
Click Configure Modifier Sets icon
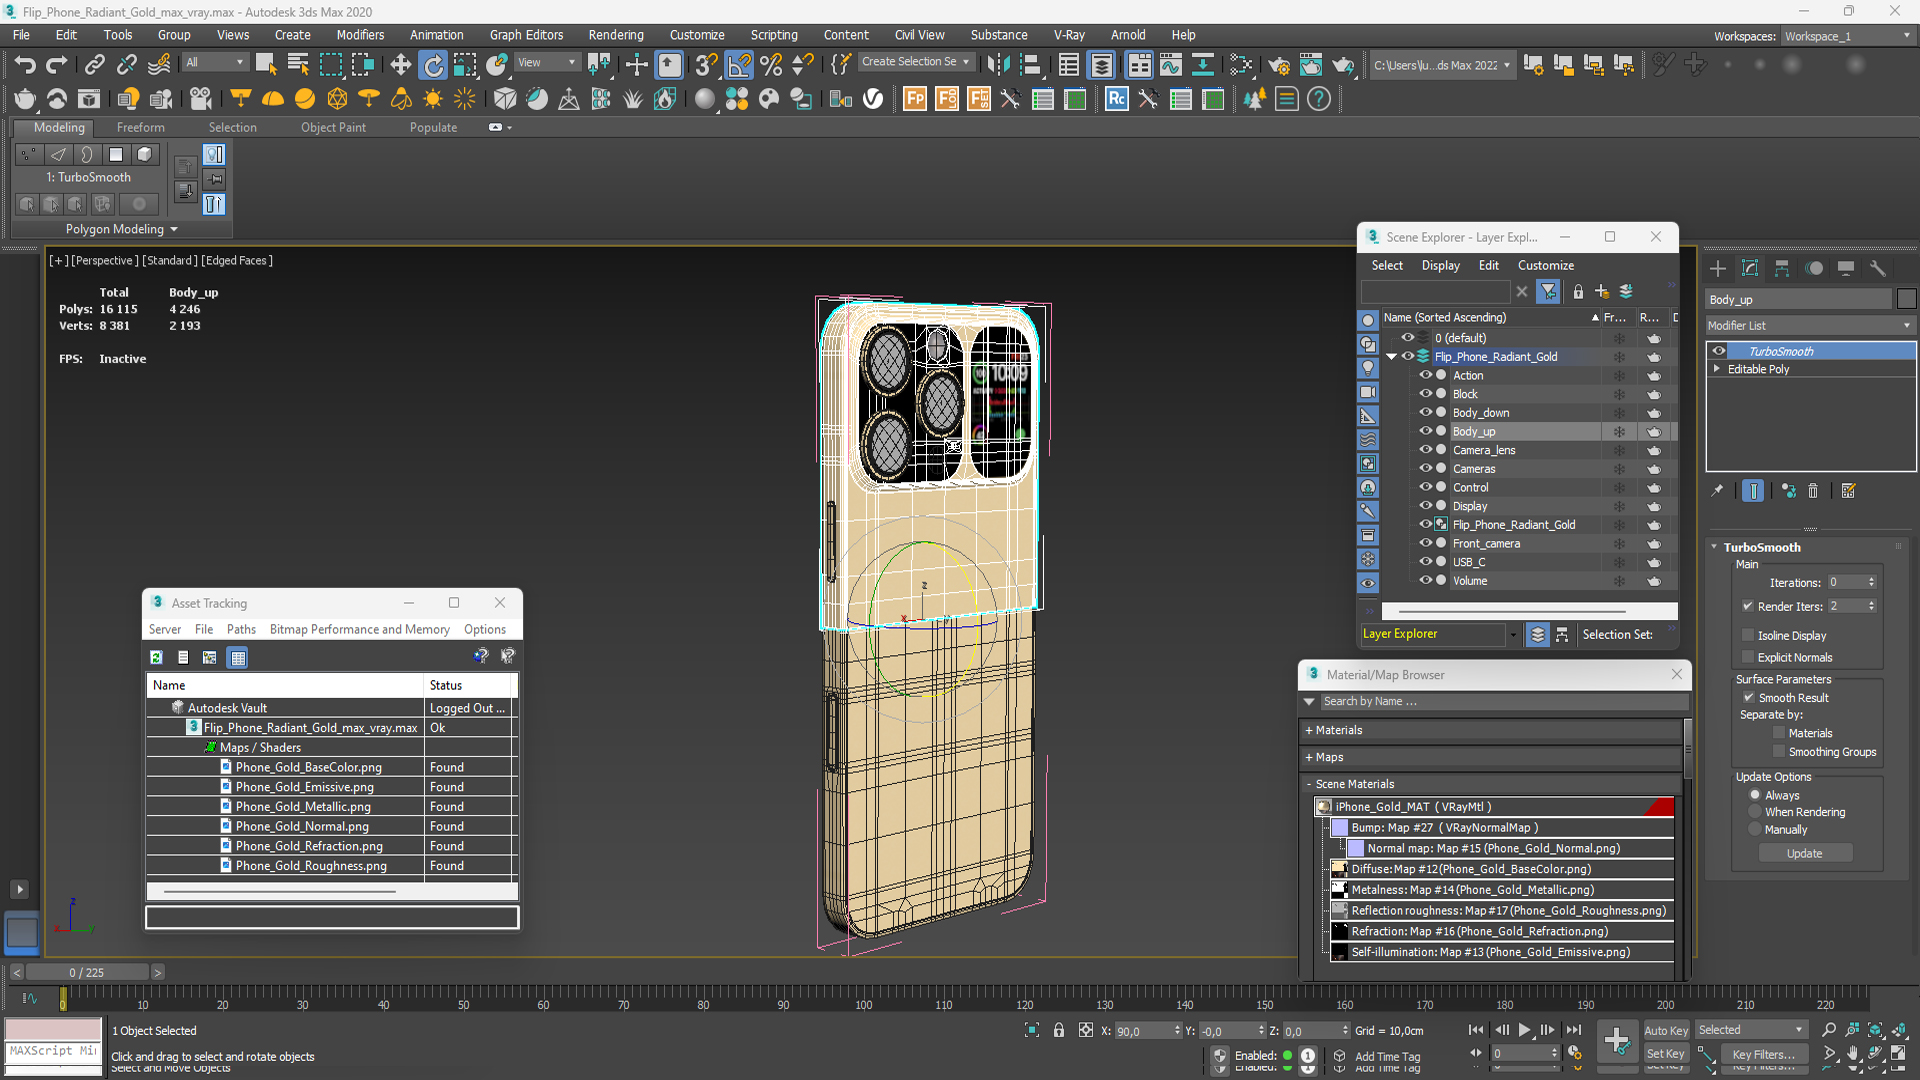(x=1848, y=491)
